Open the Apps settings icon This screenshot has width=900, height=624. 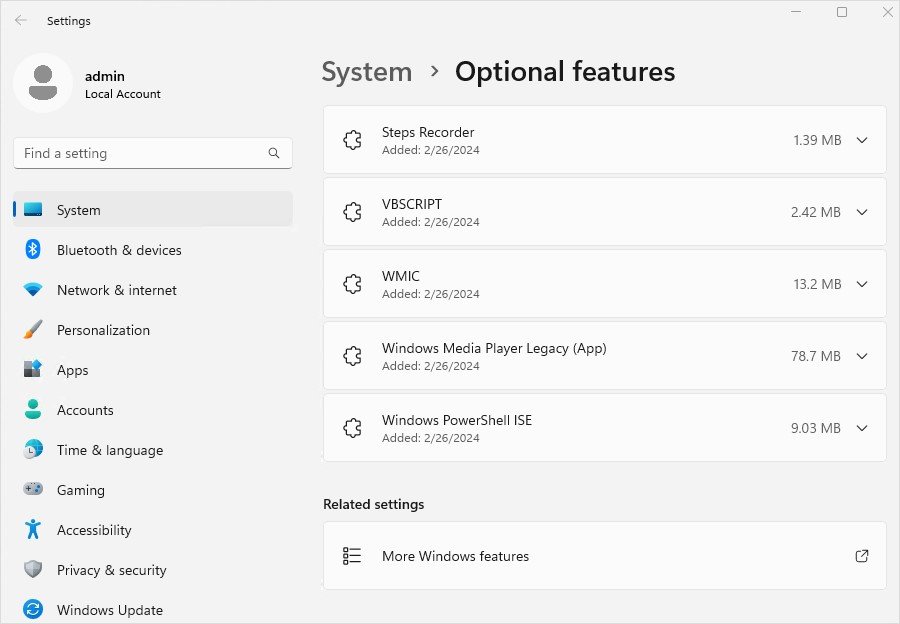pyautogui.click(x=30, y=370)
